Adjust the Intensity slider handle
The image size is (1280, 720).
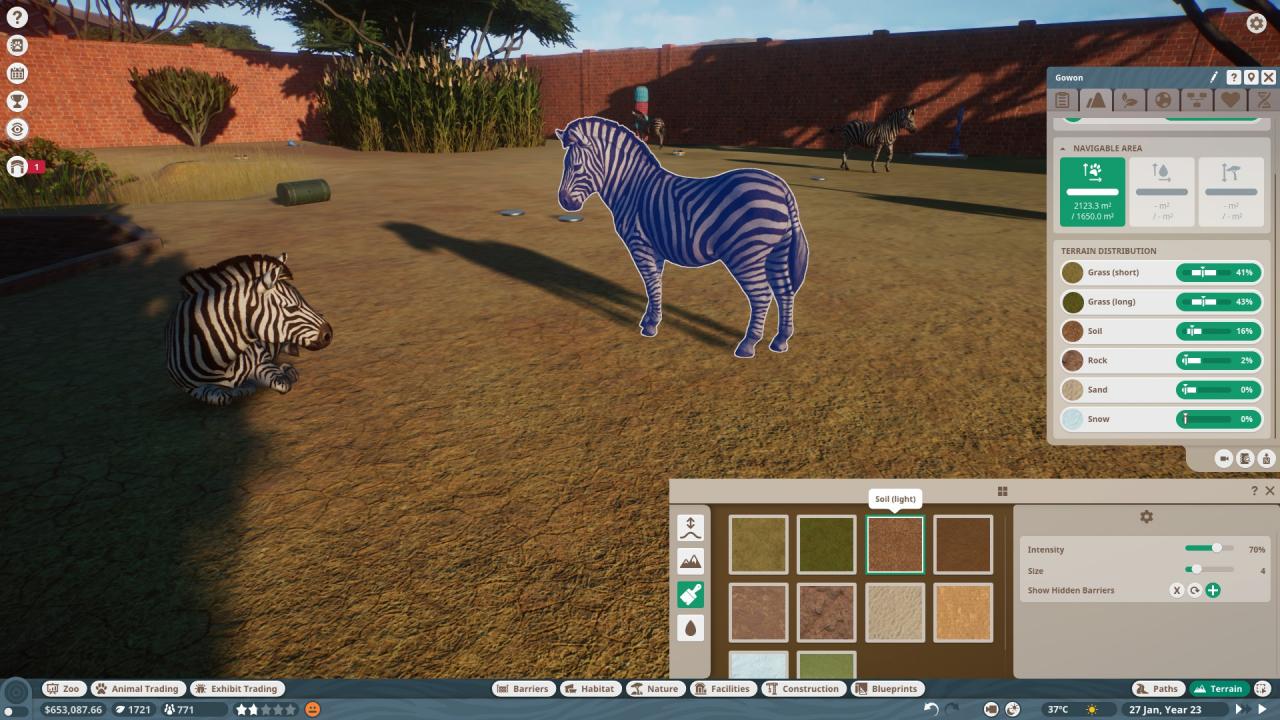1217,548
